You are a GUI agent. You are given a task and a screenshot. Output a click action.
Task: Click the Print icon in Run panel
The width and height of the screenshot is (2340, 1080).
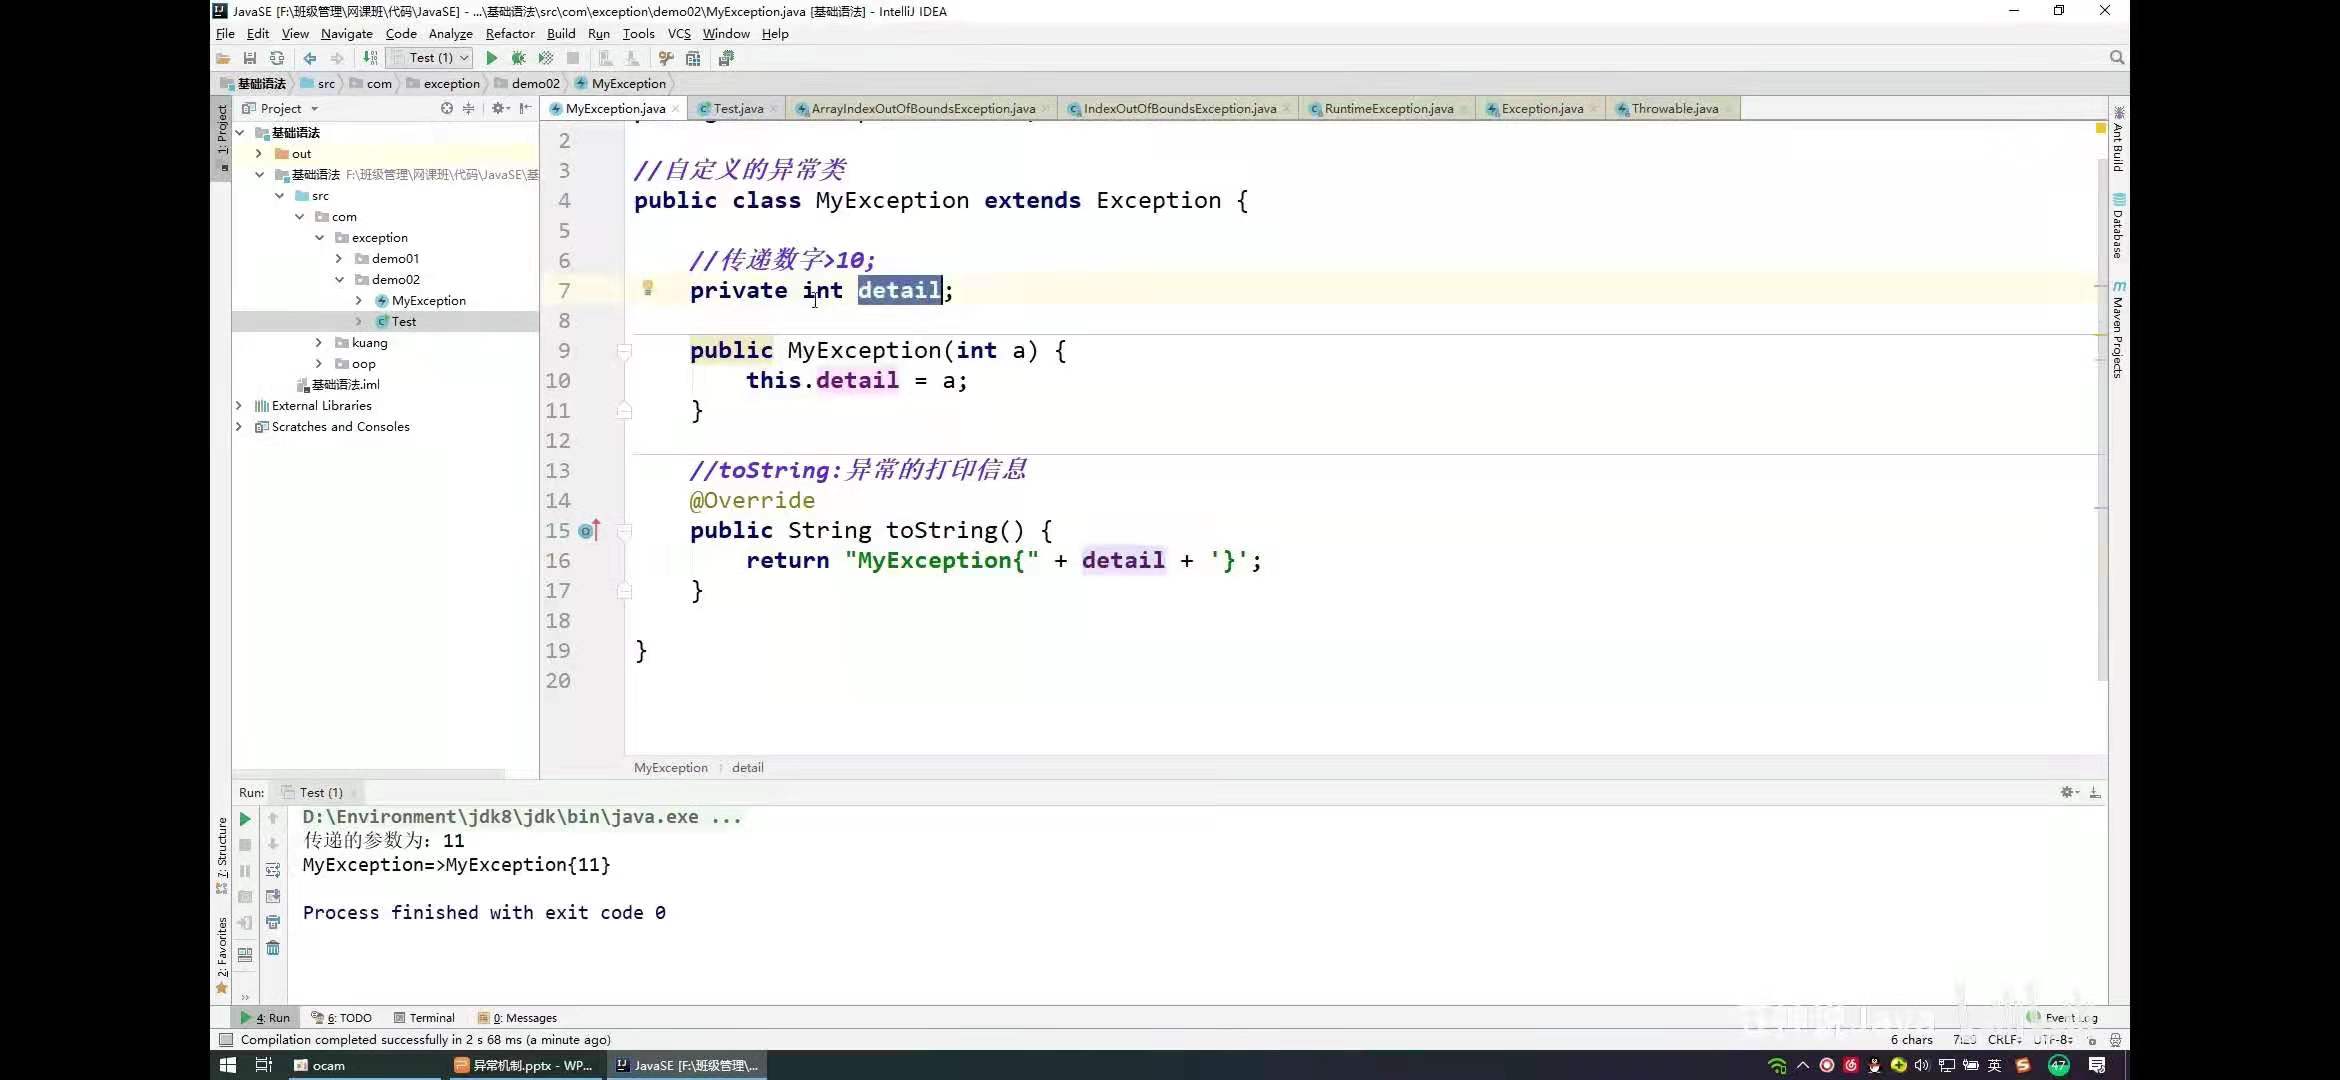pos(273,922)
